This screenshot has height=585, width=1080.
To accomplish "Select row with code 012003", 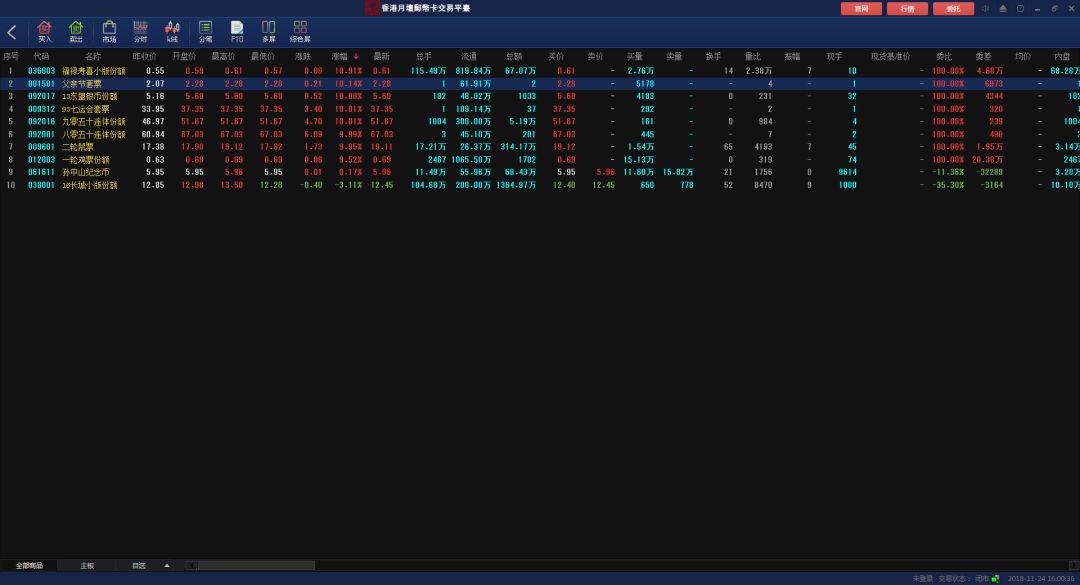I will click(x=41, y=159).
